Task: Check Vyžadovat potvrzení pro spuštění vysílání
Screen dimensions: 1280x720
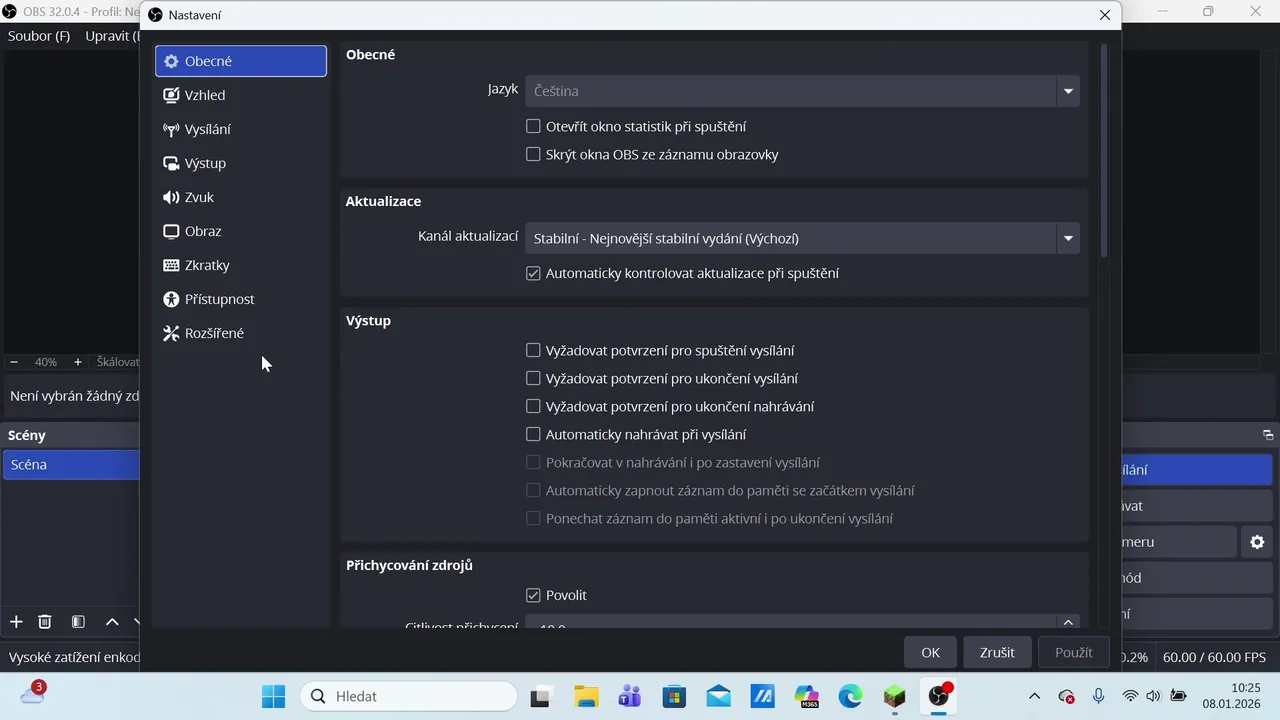Action: tap(533, 351)
